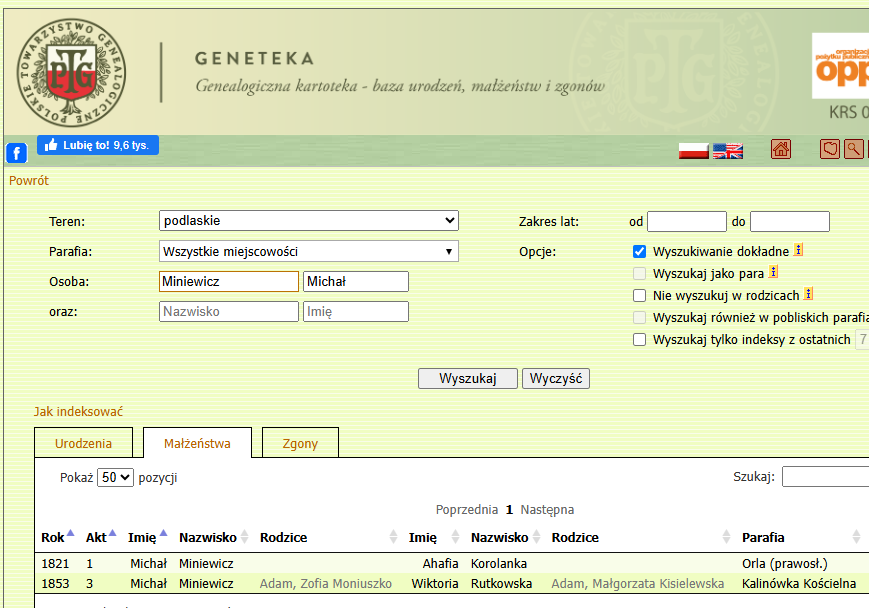Viewport: 869px width, 608px height.
Task: Open the Teren dropdown showing podlaskie
Action: tap(309, 221)
